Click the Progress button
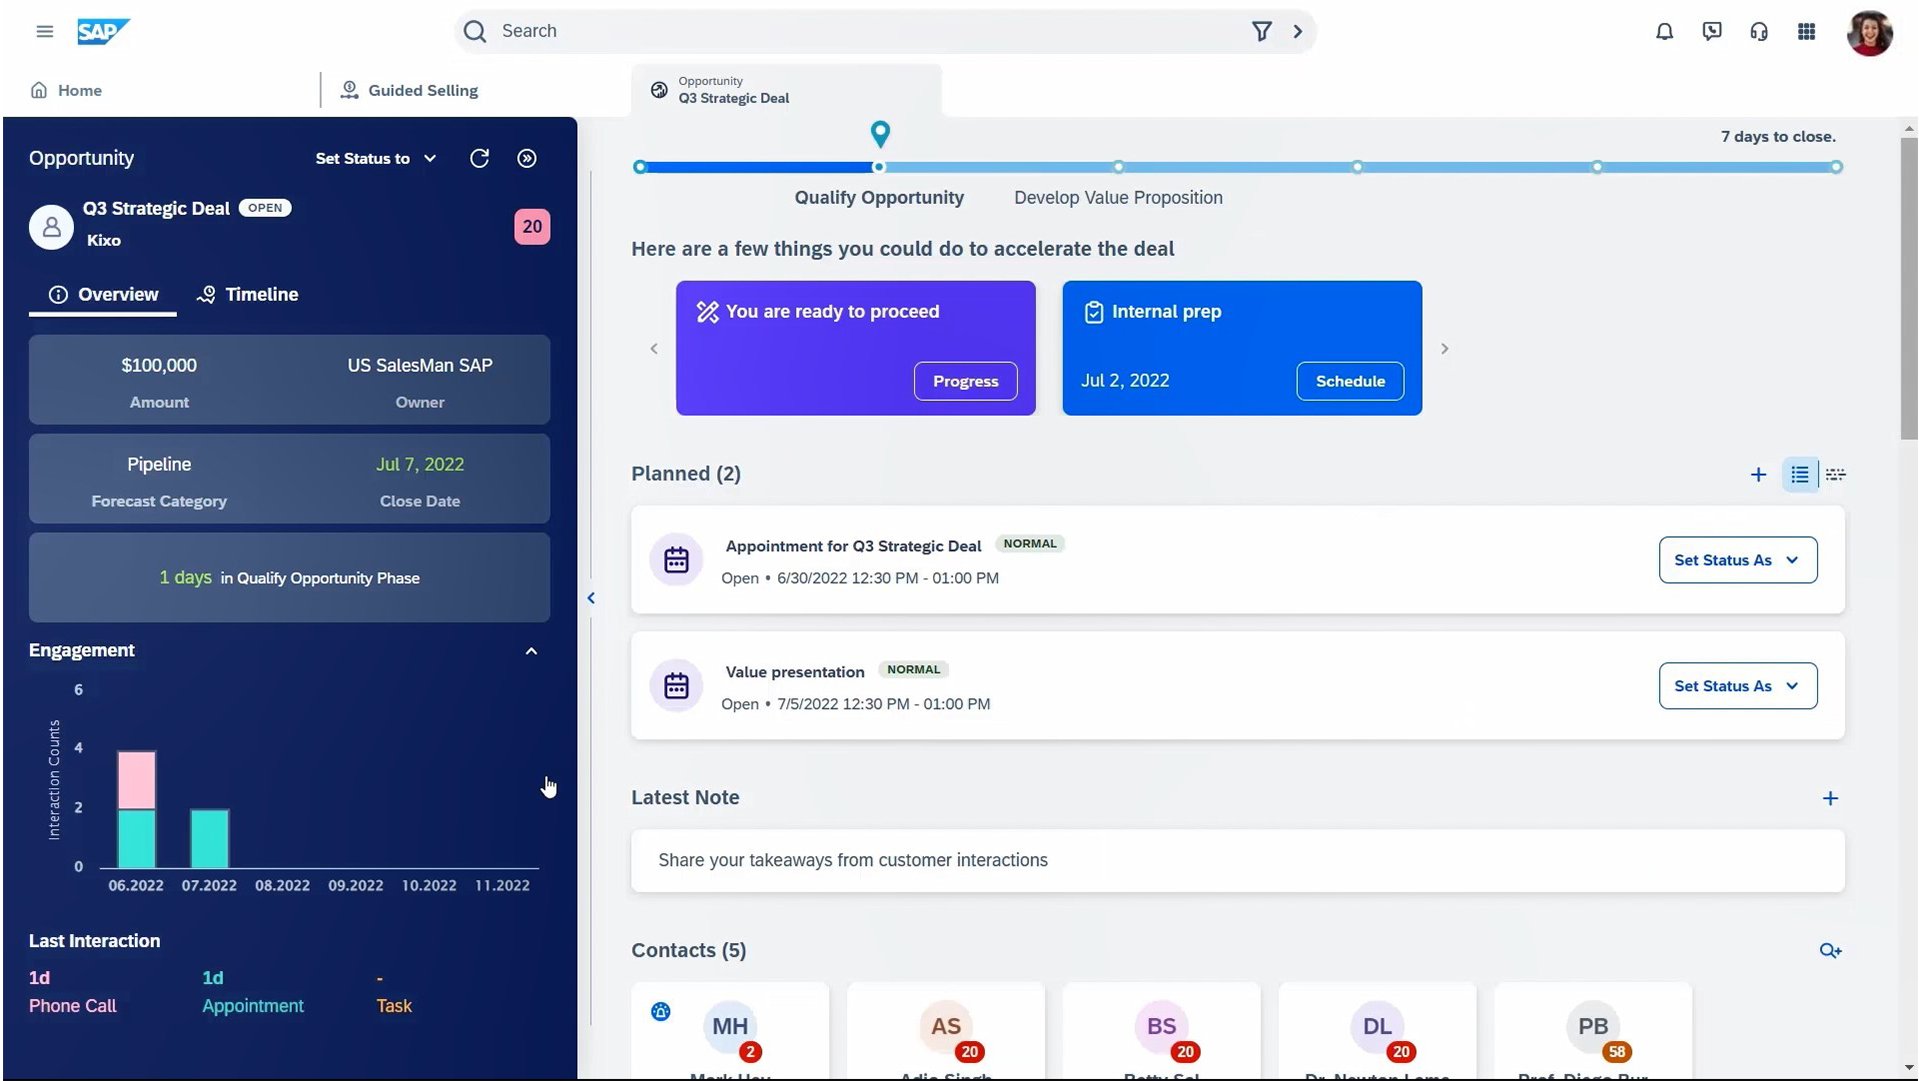This screenshot has height=1081, width=1919. pyautogui.click(x=965, y=381)
